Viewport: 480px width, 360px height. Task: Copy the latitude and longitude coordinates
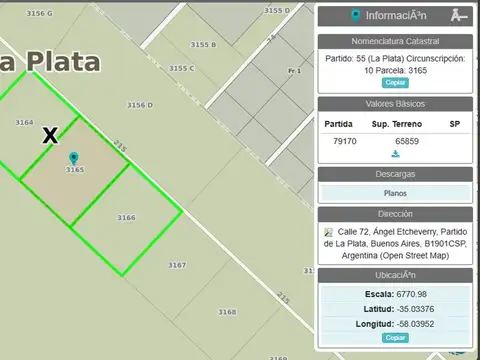point(395,338)
